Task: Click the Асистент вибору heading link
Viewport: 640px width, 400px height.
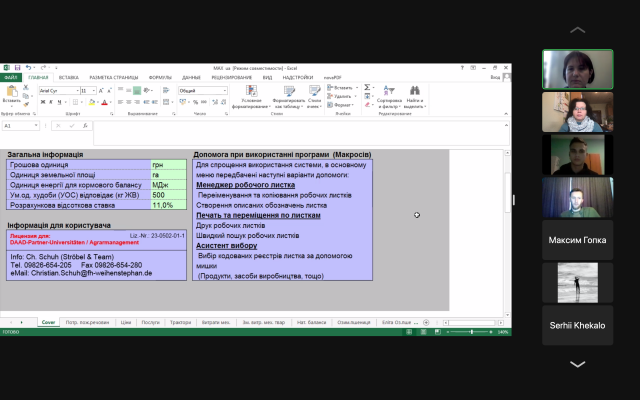Action: pos(226,246)
